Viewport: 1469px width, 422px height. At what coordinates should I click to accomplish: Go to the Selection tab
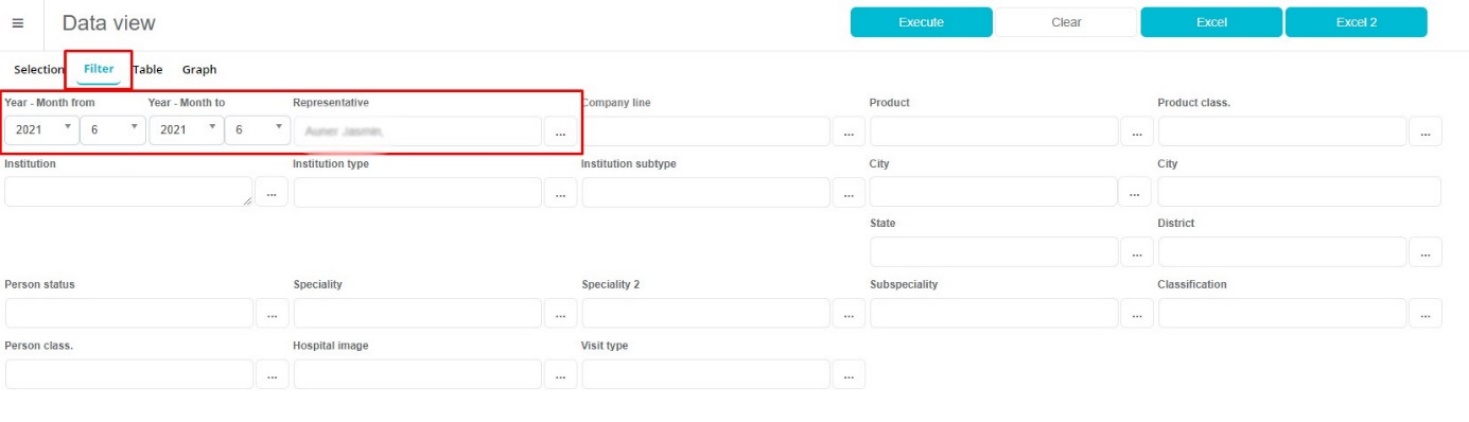39,70
